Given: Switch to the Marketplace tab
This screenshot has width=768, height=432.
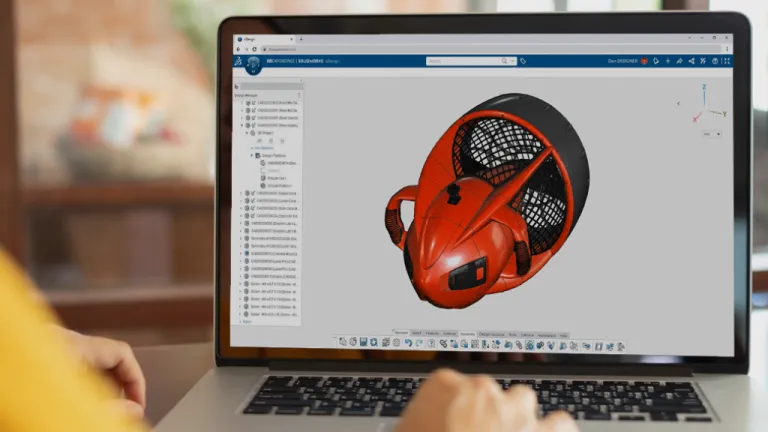Looking at the screenshot, I should tap(547, 335).
